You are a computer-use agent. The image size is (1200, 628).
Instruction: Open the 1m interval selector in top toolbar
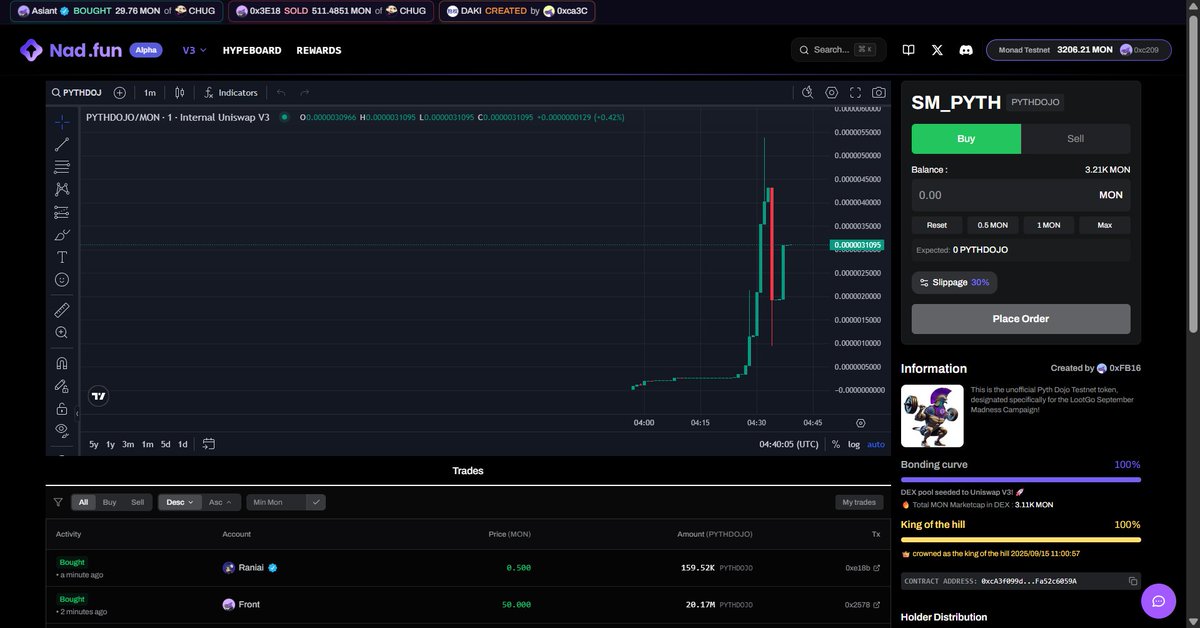pyautogui.click(x=149, y=92)
